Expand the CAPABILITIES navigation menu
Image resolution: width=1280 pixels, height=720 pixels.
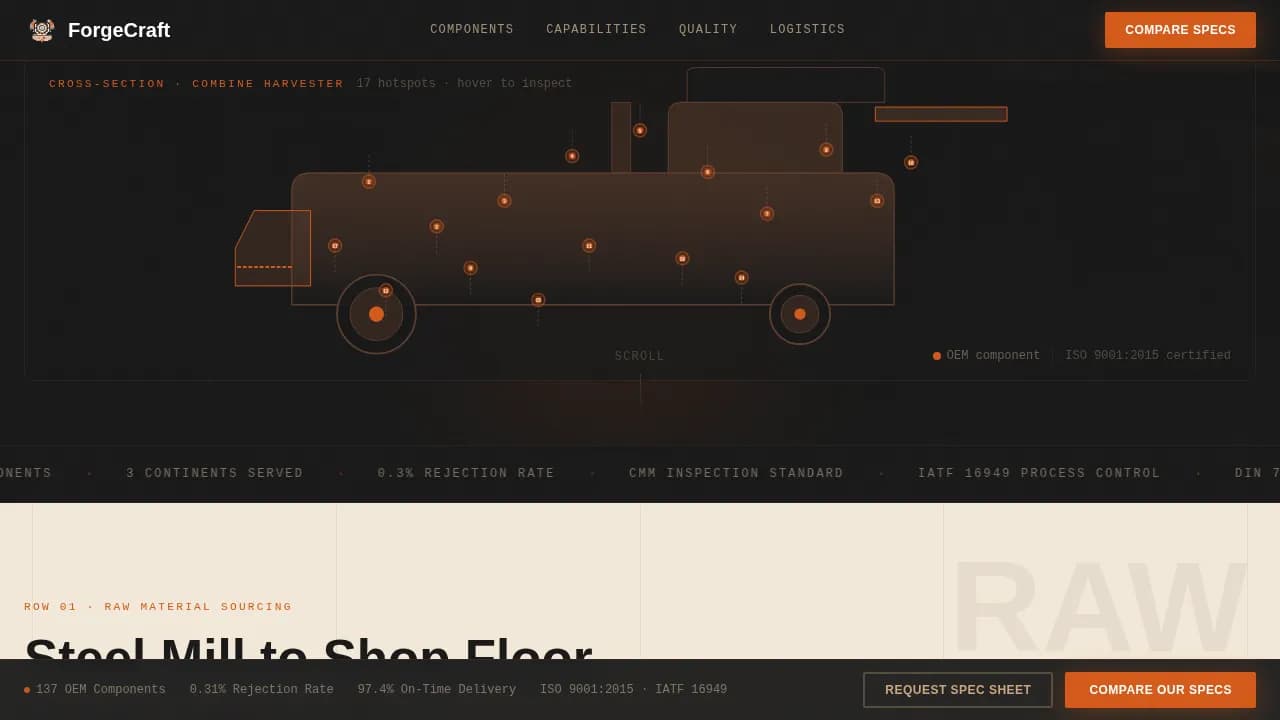pyautogui.click(x=596, y=29)
